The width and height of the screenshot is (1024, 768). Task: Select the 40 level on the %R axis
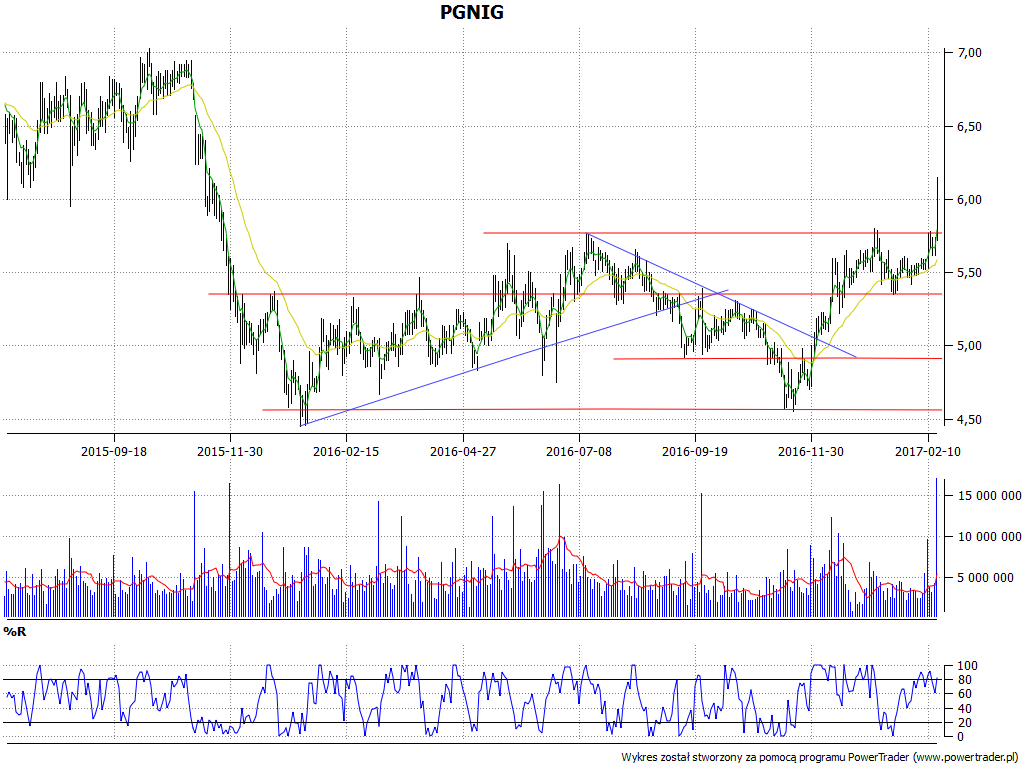pos(963,709)
